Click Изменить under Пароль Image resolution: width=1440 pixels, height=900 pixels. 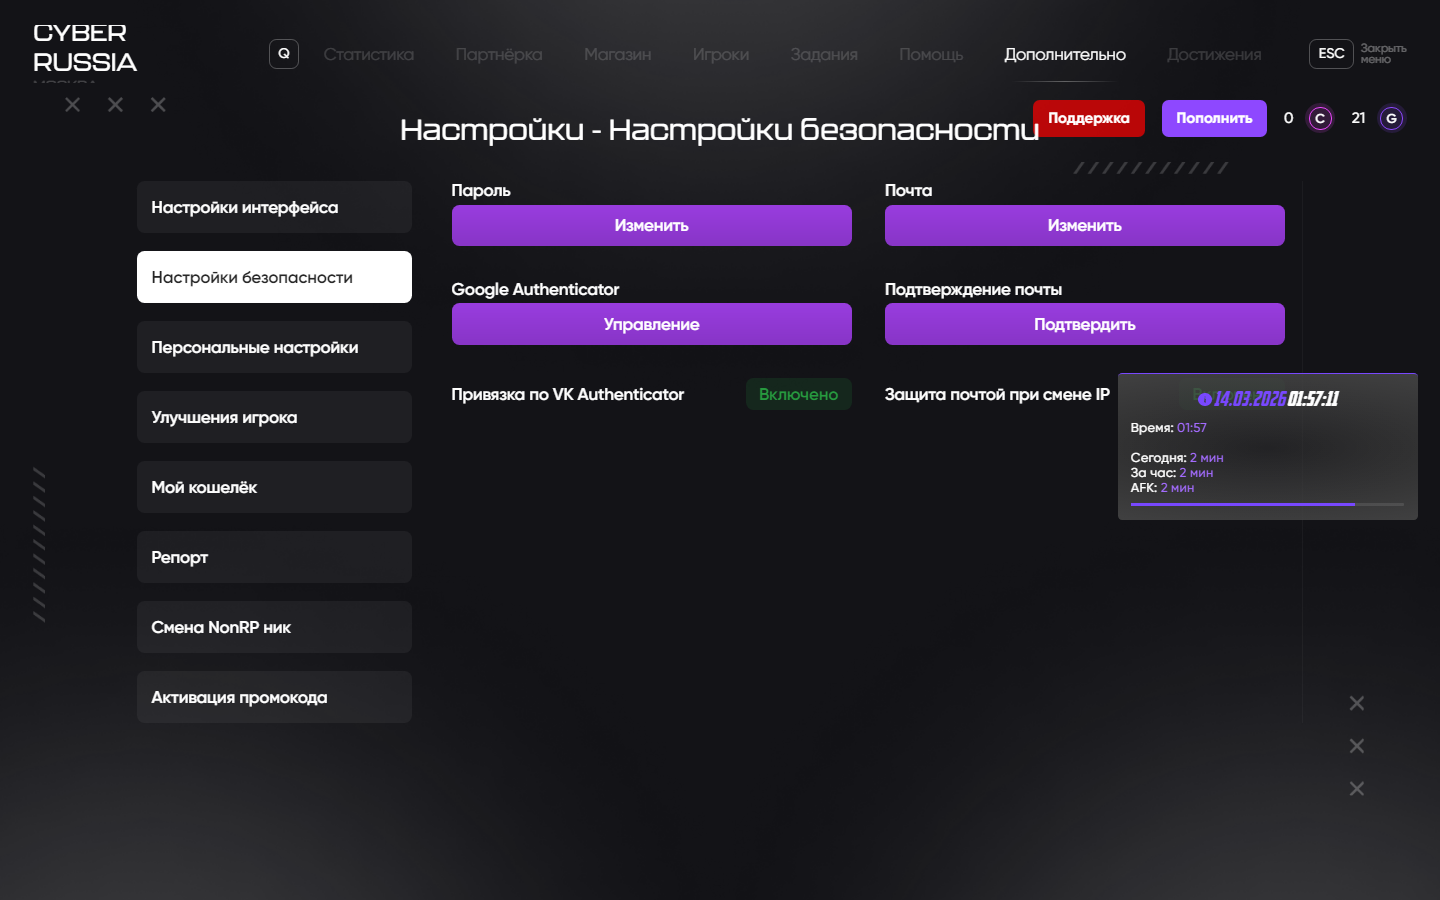651,226
